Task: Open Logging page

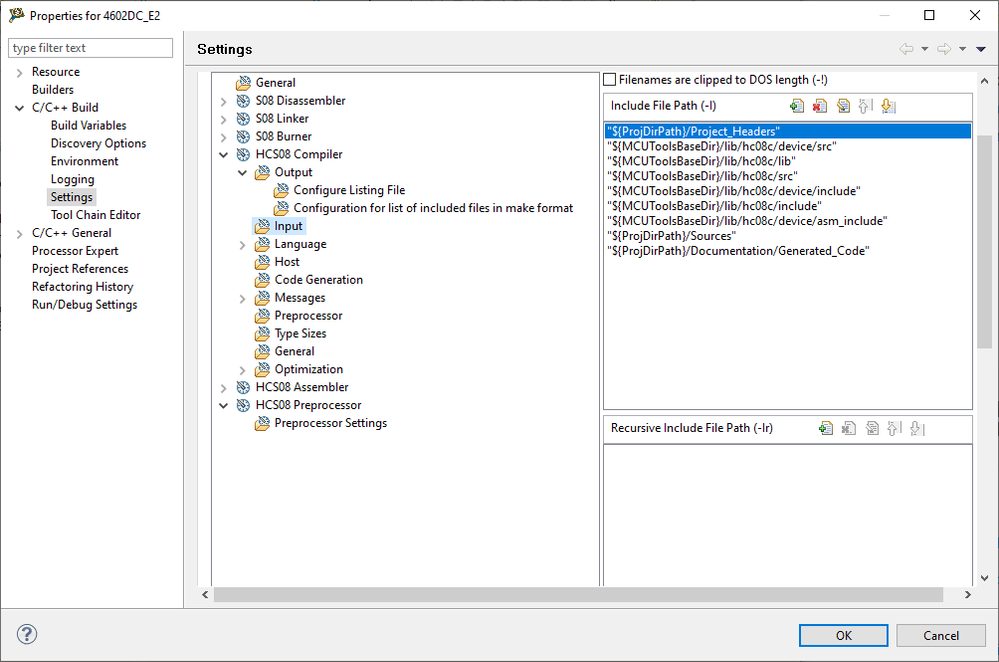Action: coord(72,179)
